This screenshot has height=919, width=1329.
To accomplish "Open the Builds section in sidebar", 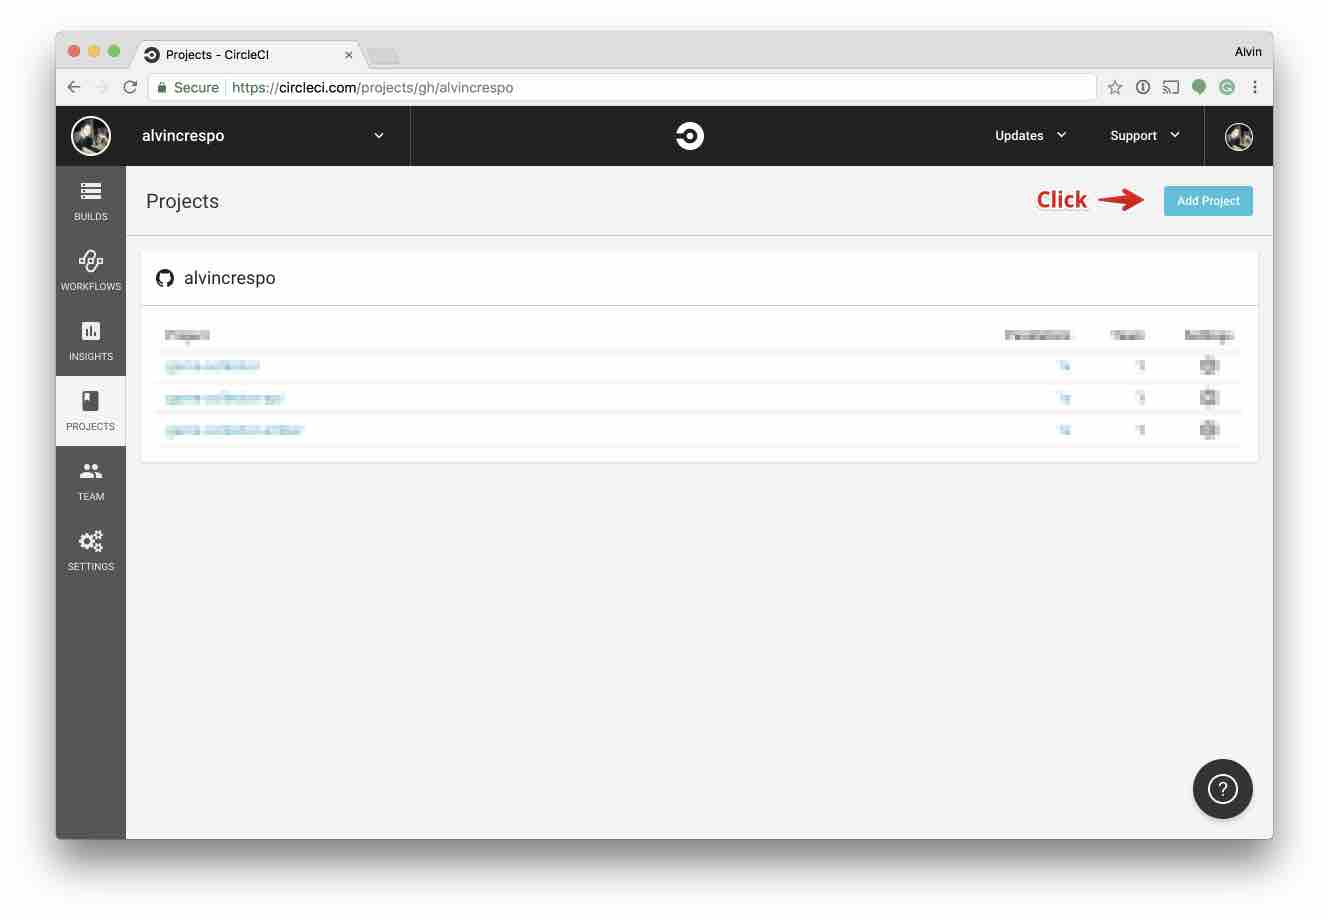I will tap(91, 201).
